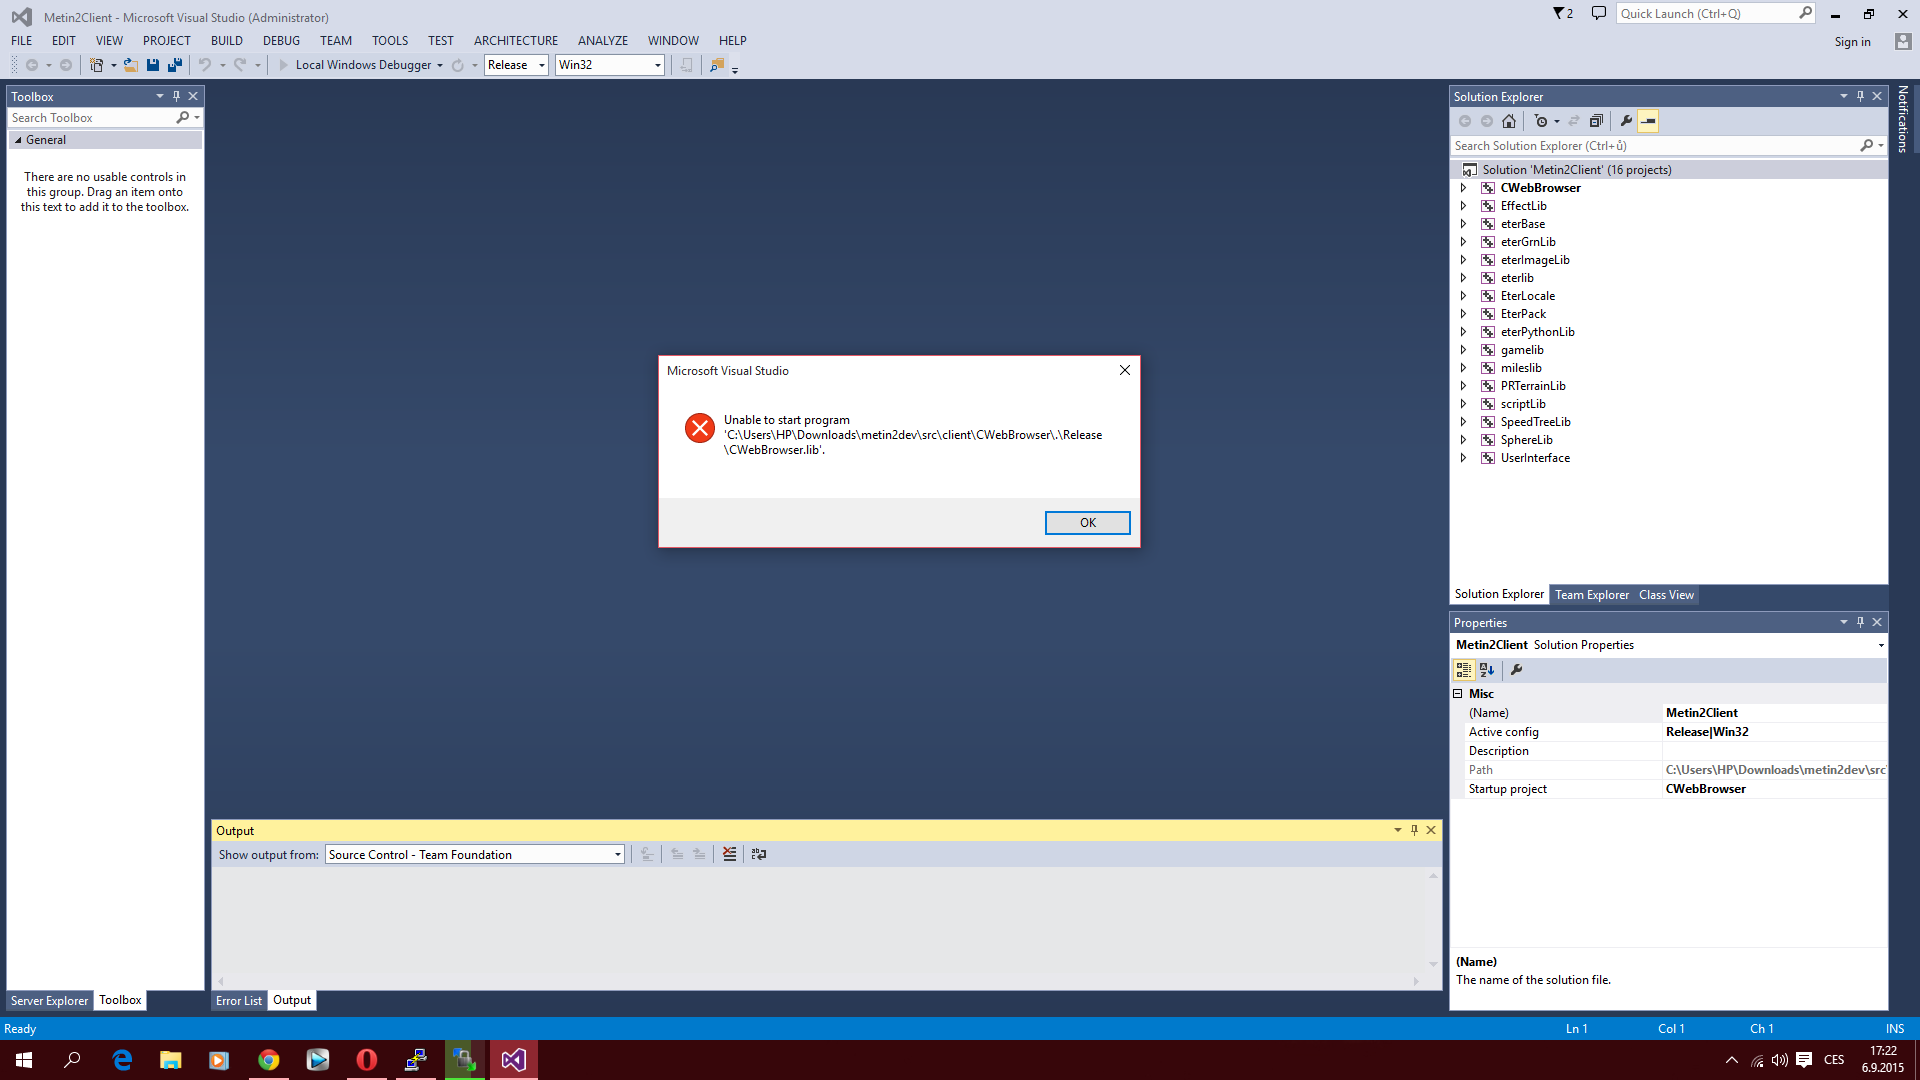Expand the EterPack project node

click(x=1463, y=314)
